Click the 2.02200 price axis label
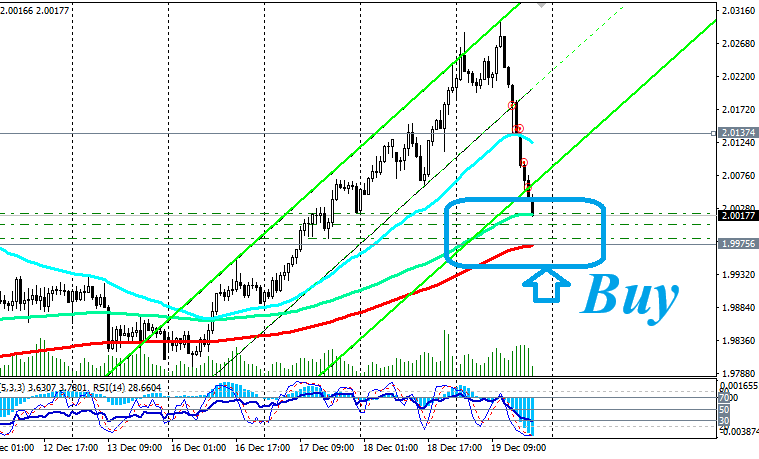 click(x=738, y=76)
